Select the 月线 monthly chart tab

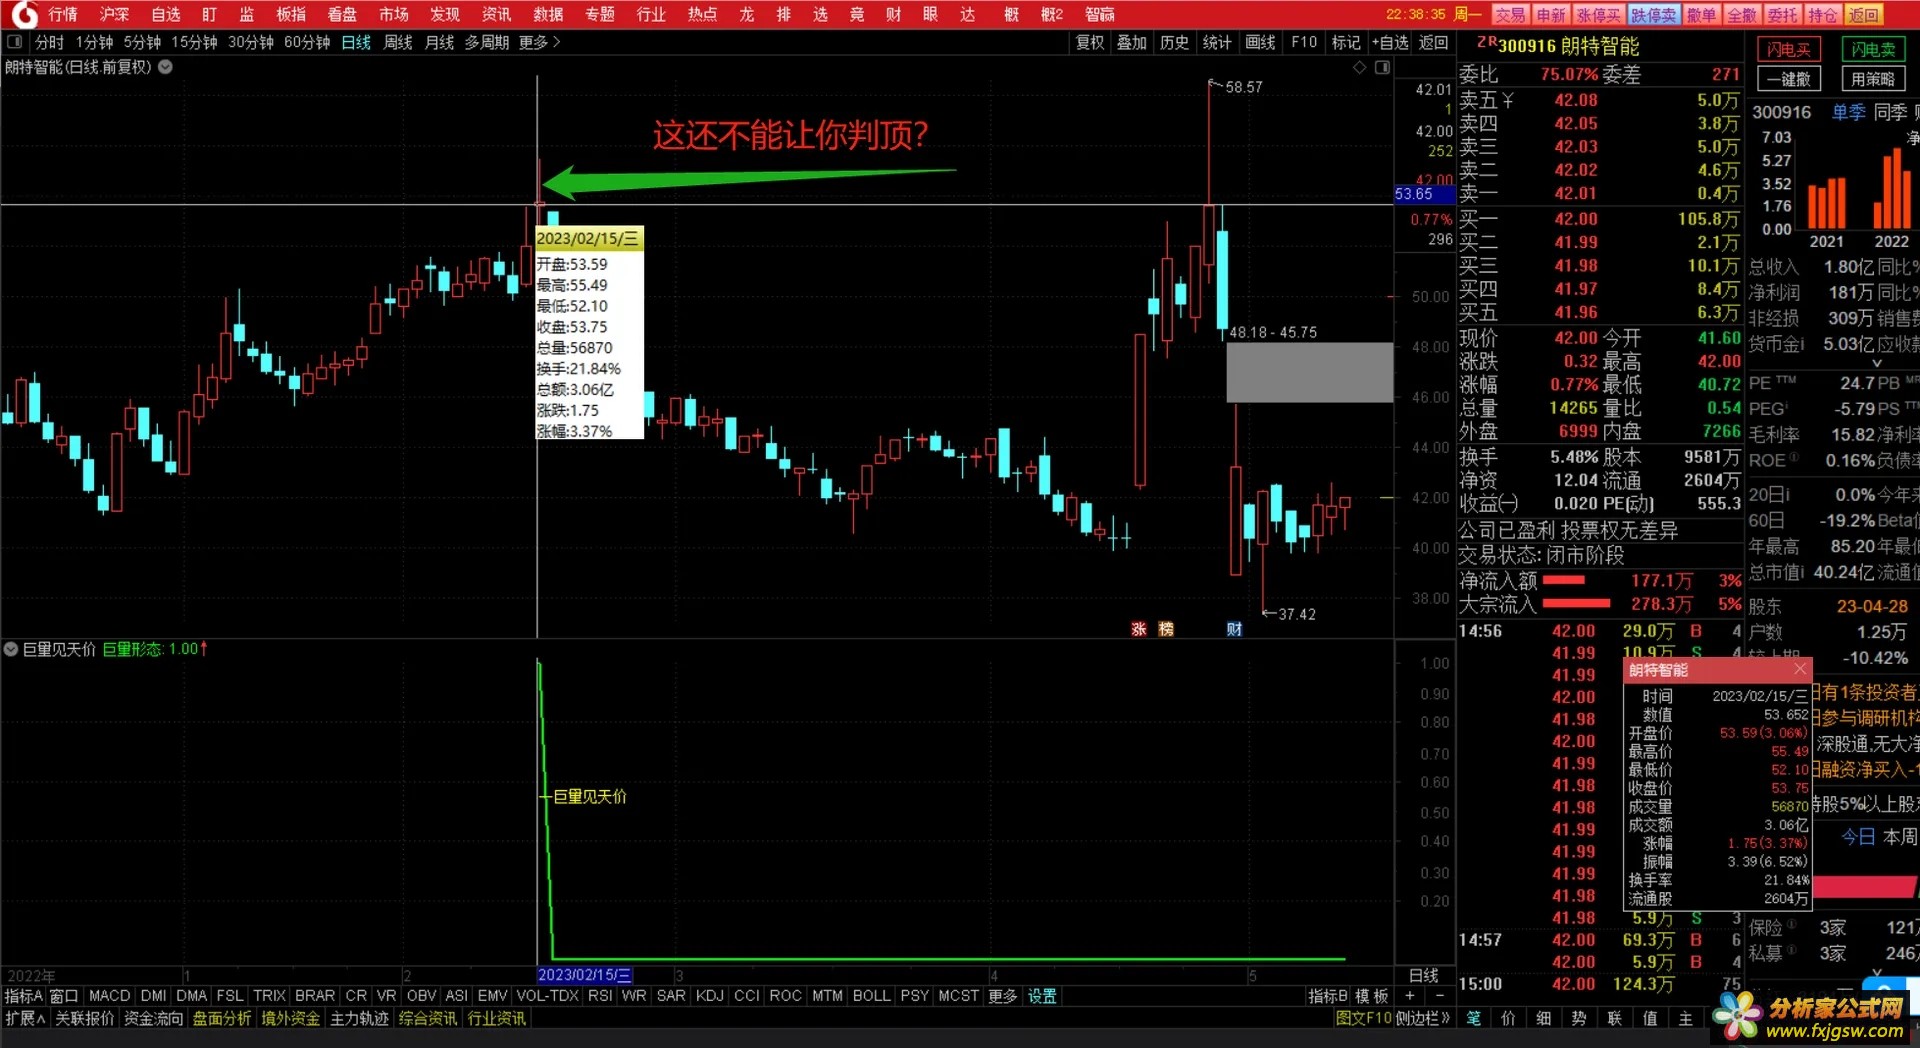440,42
